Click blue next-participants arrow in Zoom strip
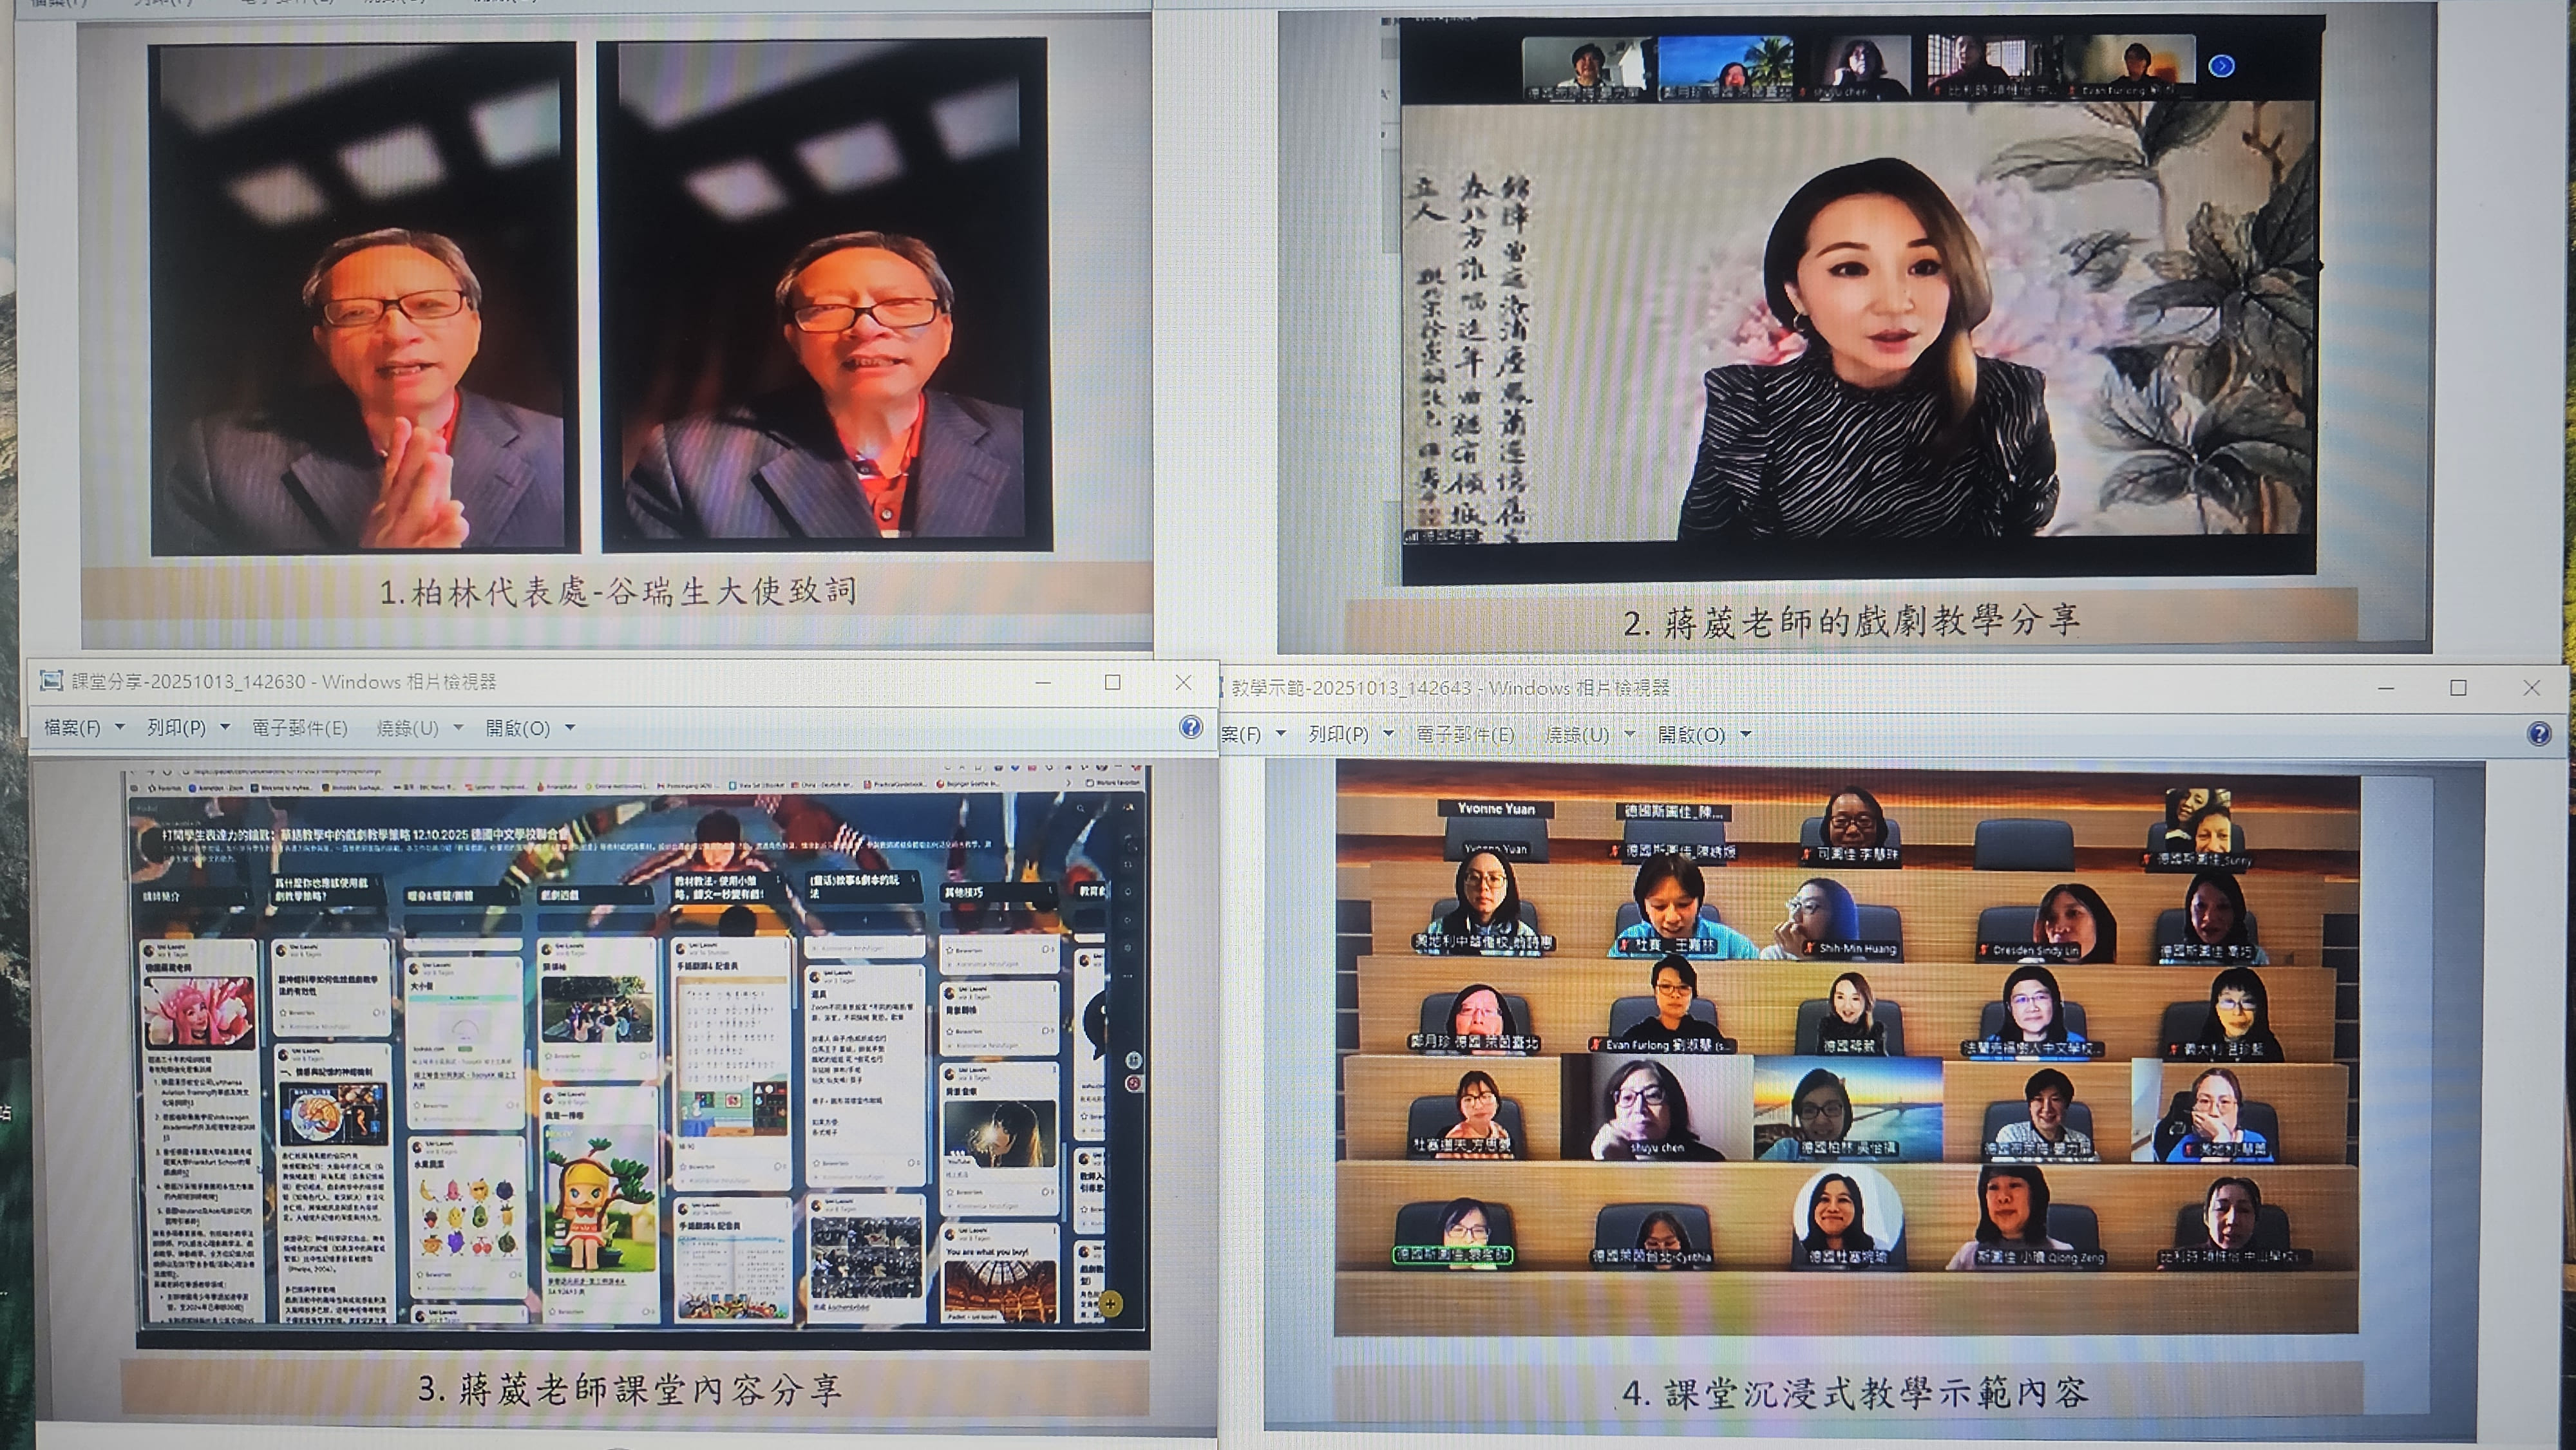 (2221, 66)
